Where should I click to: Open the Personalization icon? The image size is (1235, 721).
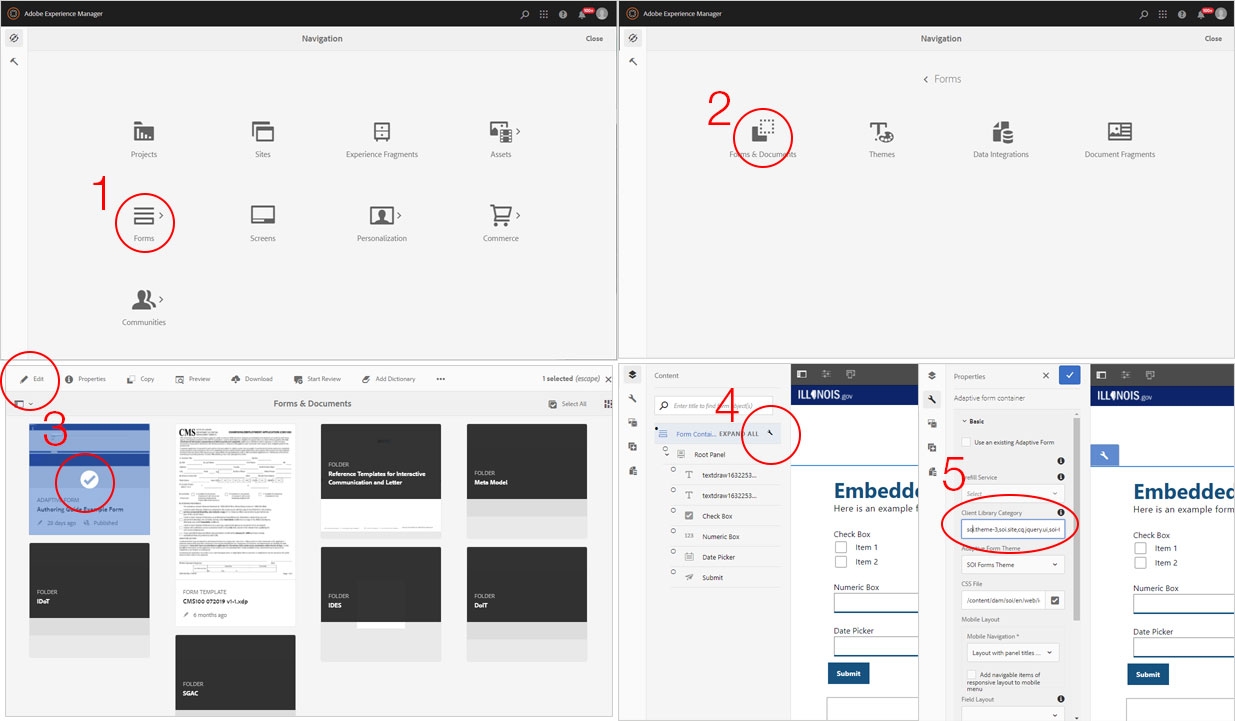tap(381, 215)
